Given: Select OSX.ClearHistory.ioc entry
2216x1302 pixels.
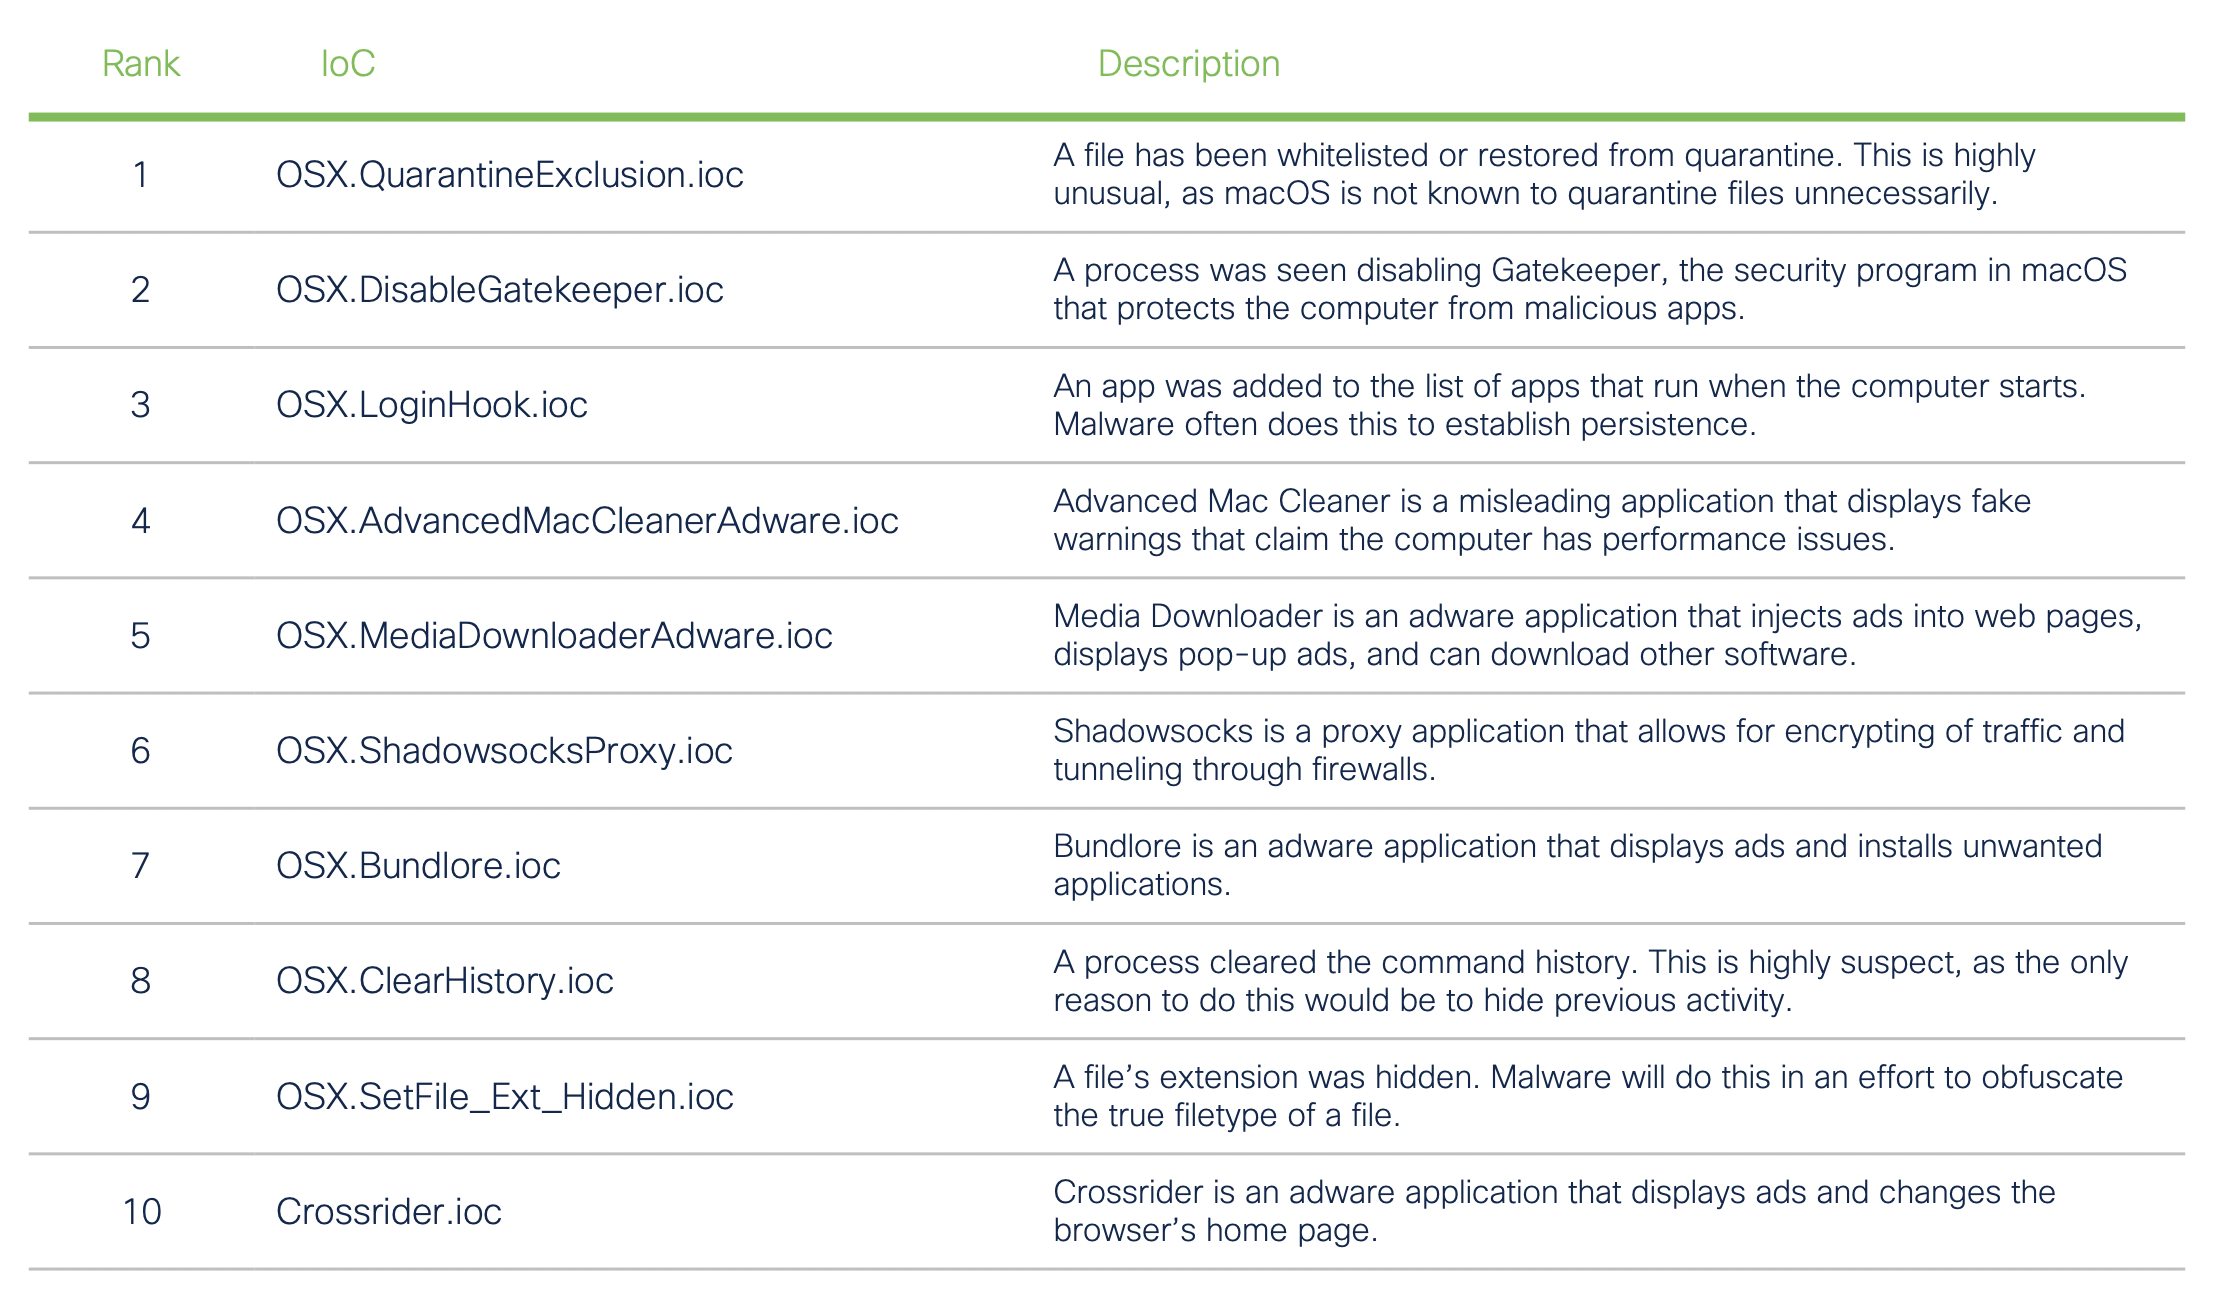Looking at the screenshot, I should point(444,981).
